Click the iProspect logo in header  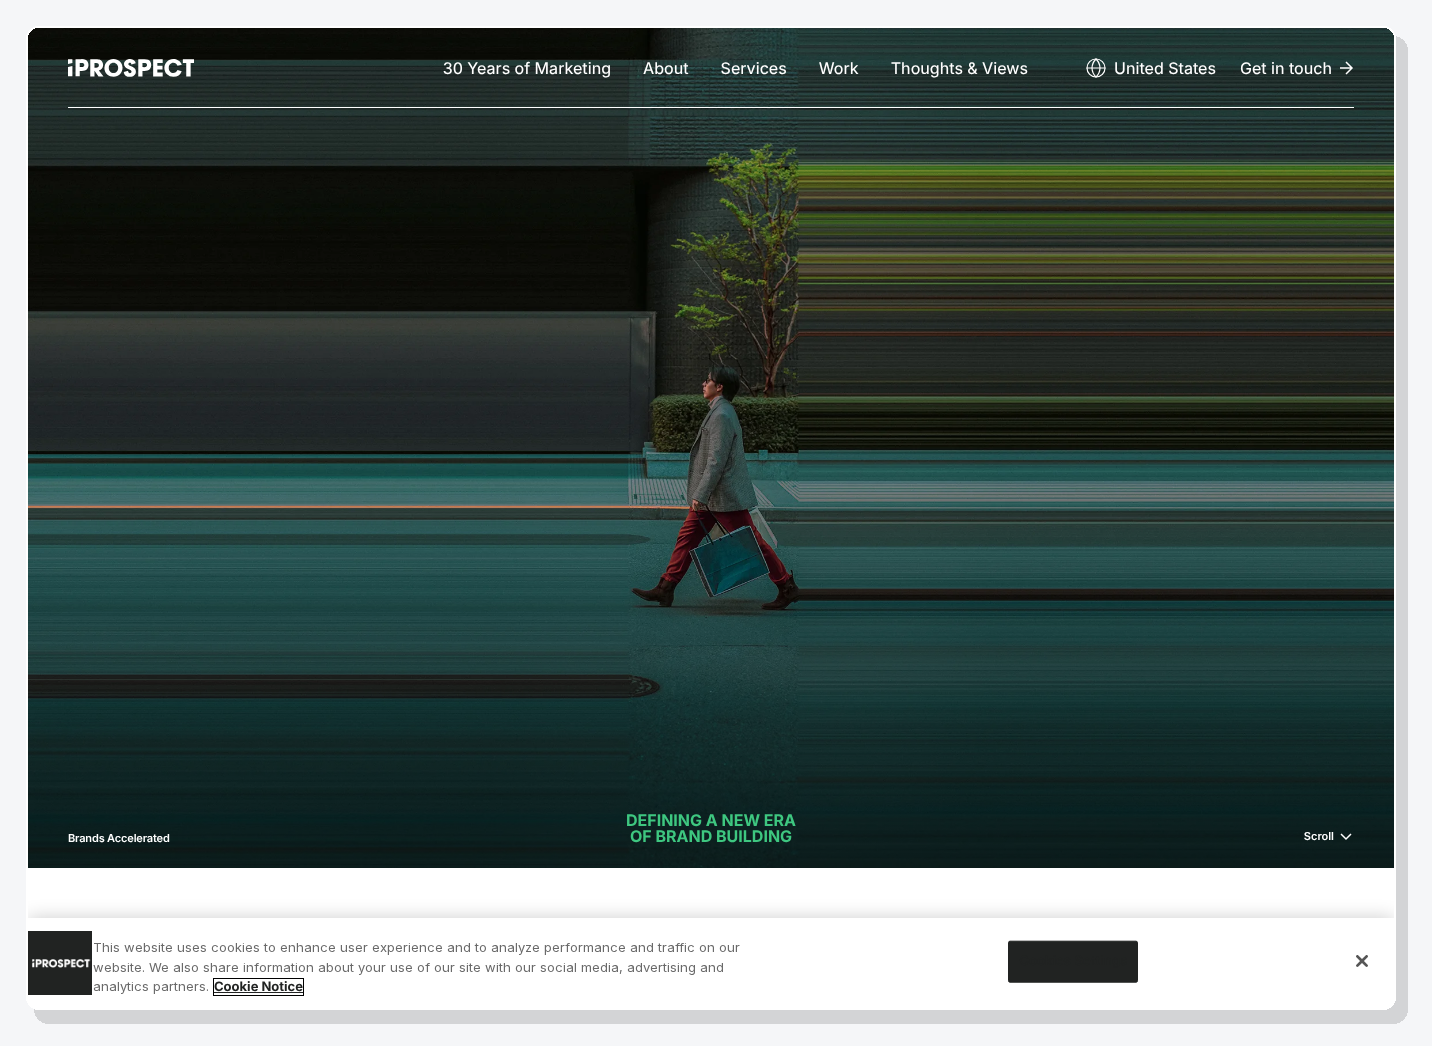131,68
